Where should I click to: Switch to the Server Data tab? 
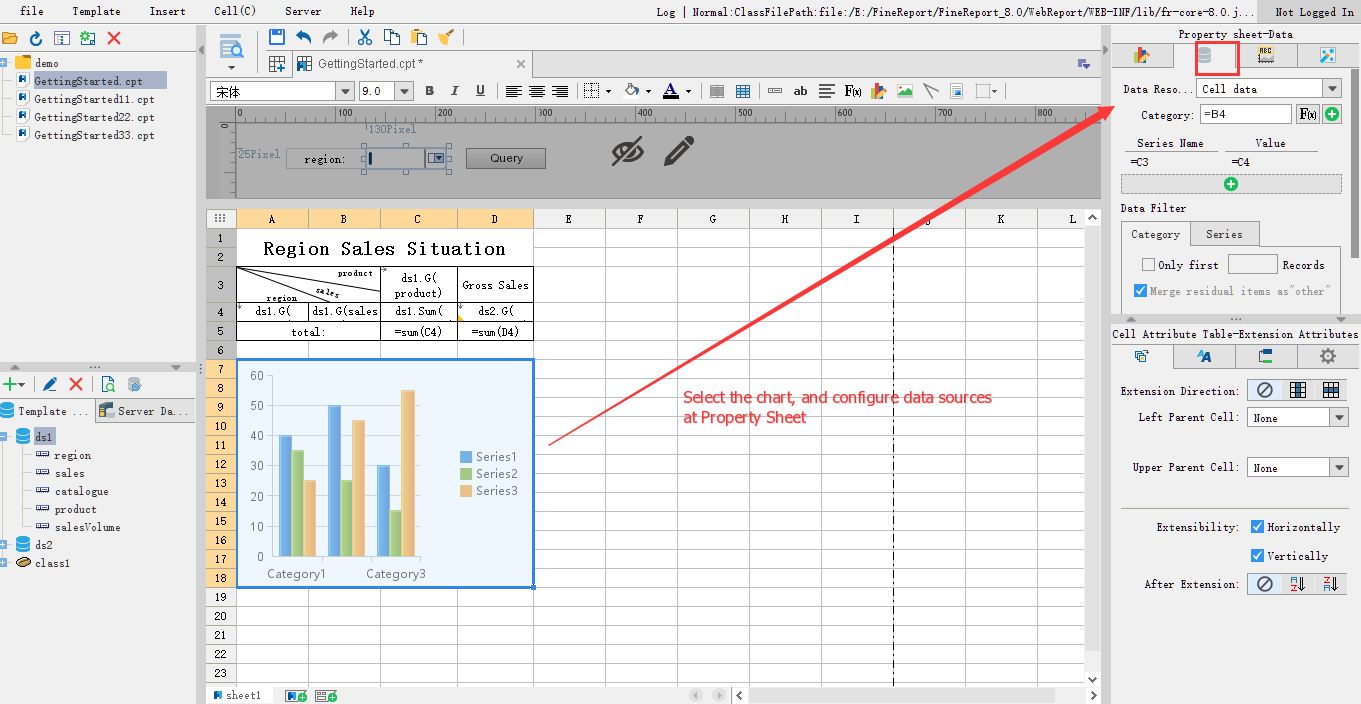coord(144,411)
